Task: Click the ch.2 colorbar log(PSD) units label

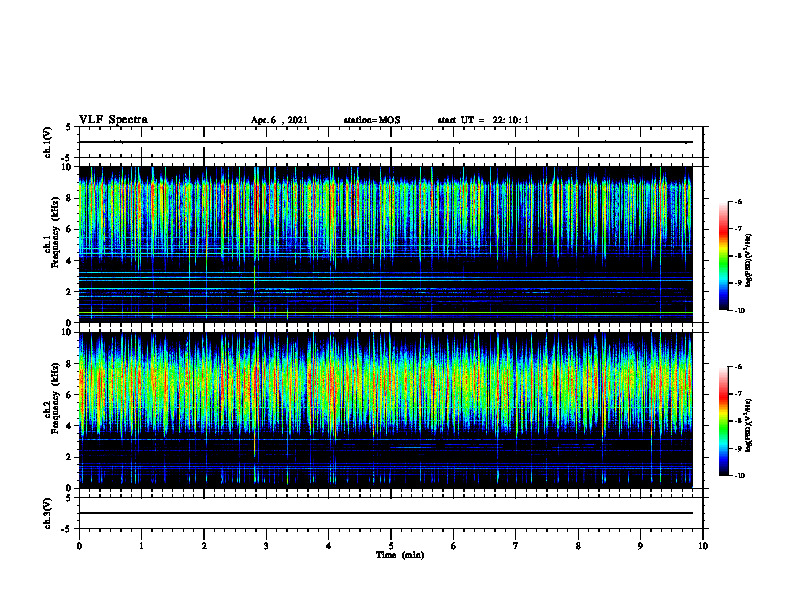Action: pos(749,426)
